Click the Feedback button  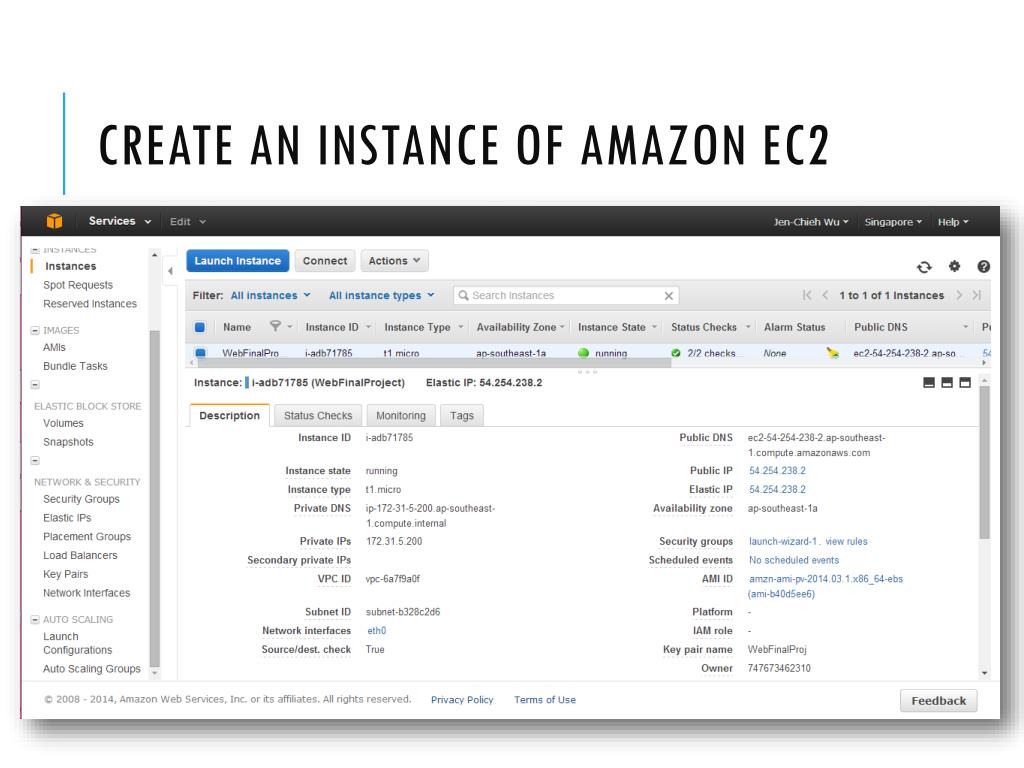938,701
